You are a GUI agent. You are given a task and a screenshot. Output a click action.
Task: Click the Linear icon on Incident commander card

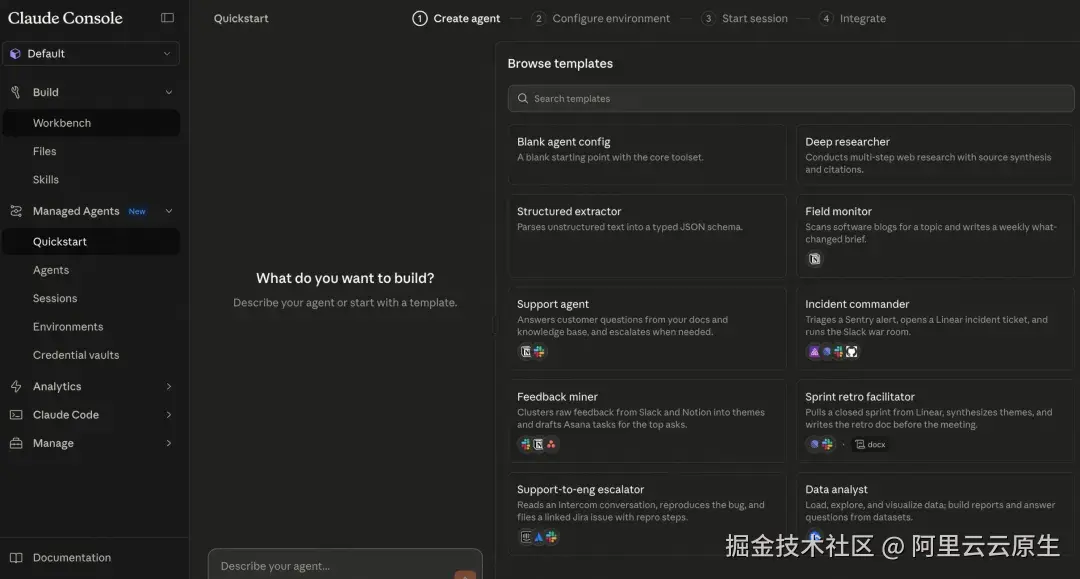coord(827,352)
